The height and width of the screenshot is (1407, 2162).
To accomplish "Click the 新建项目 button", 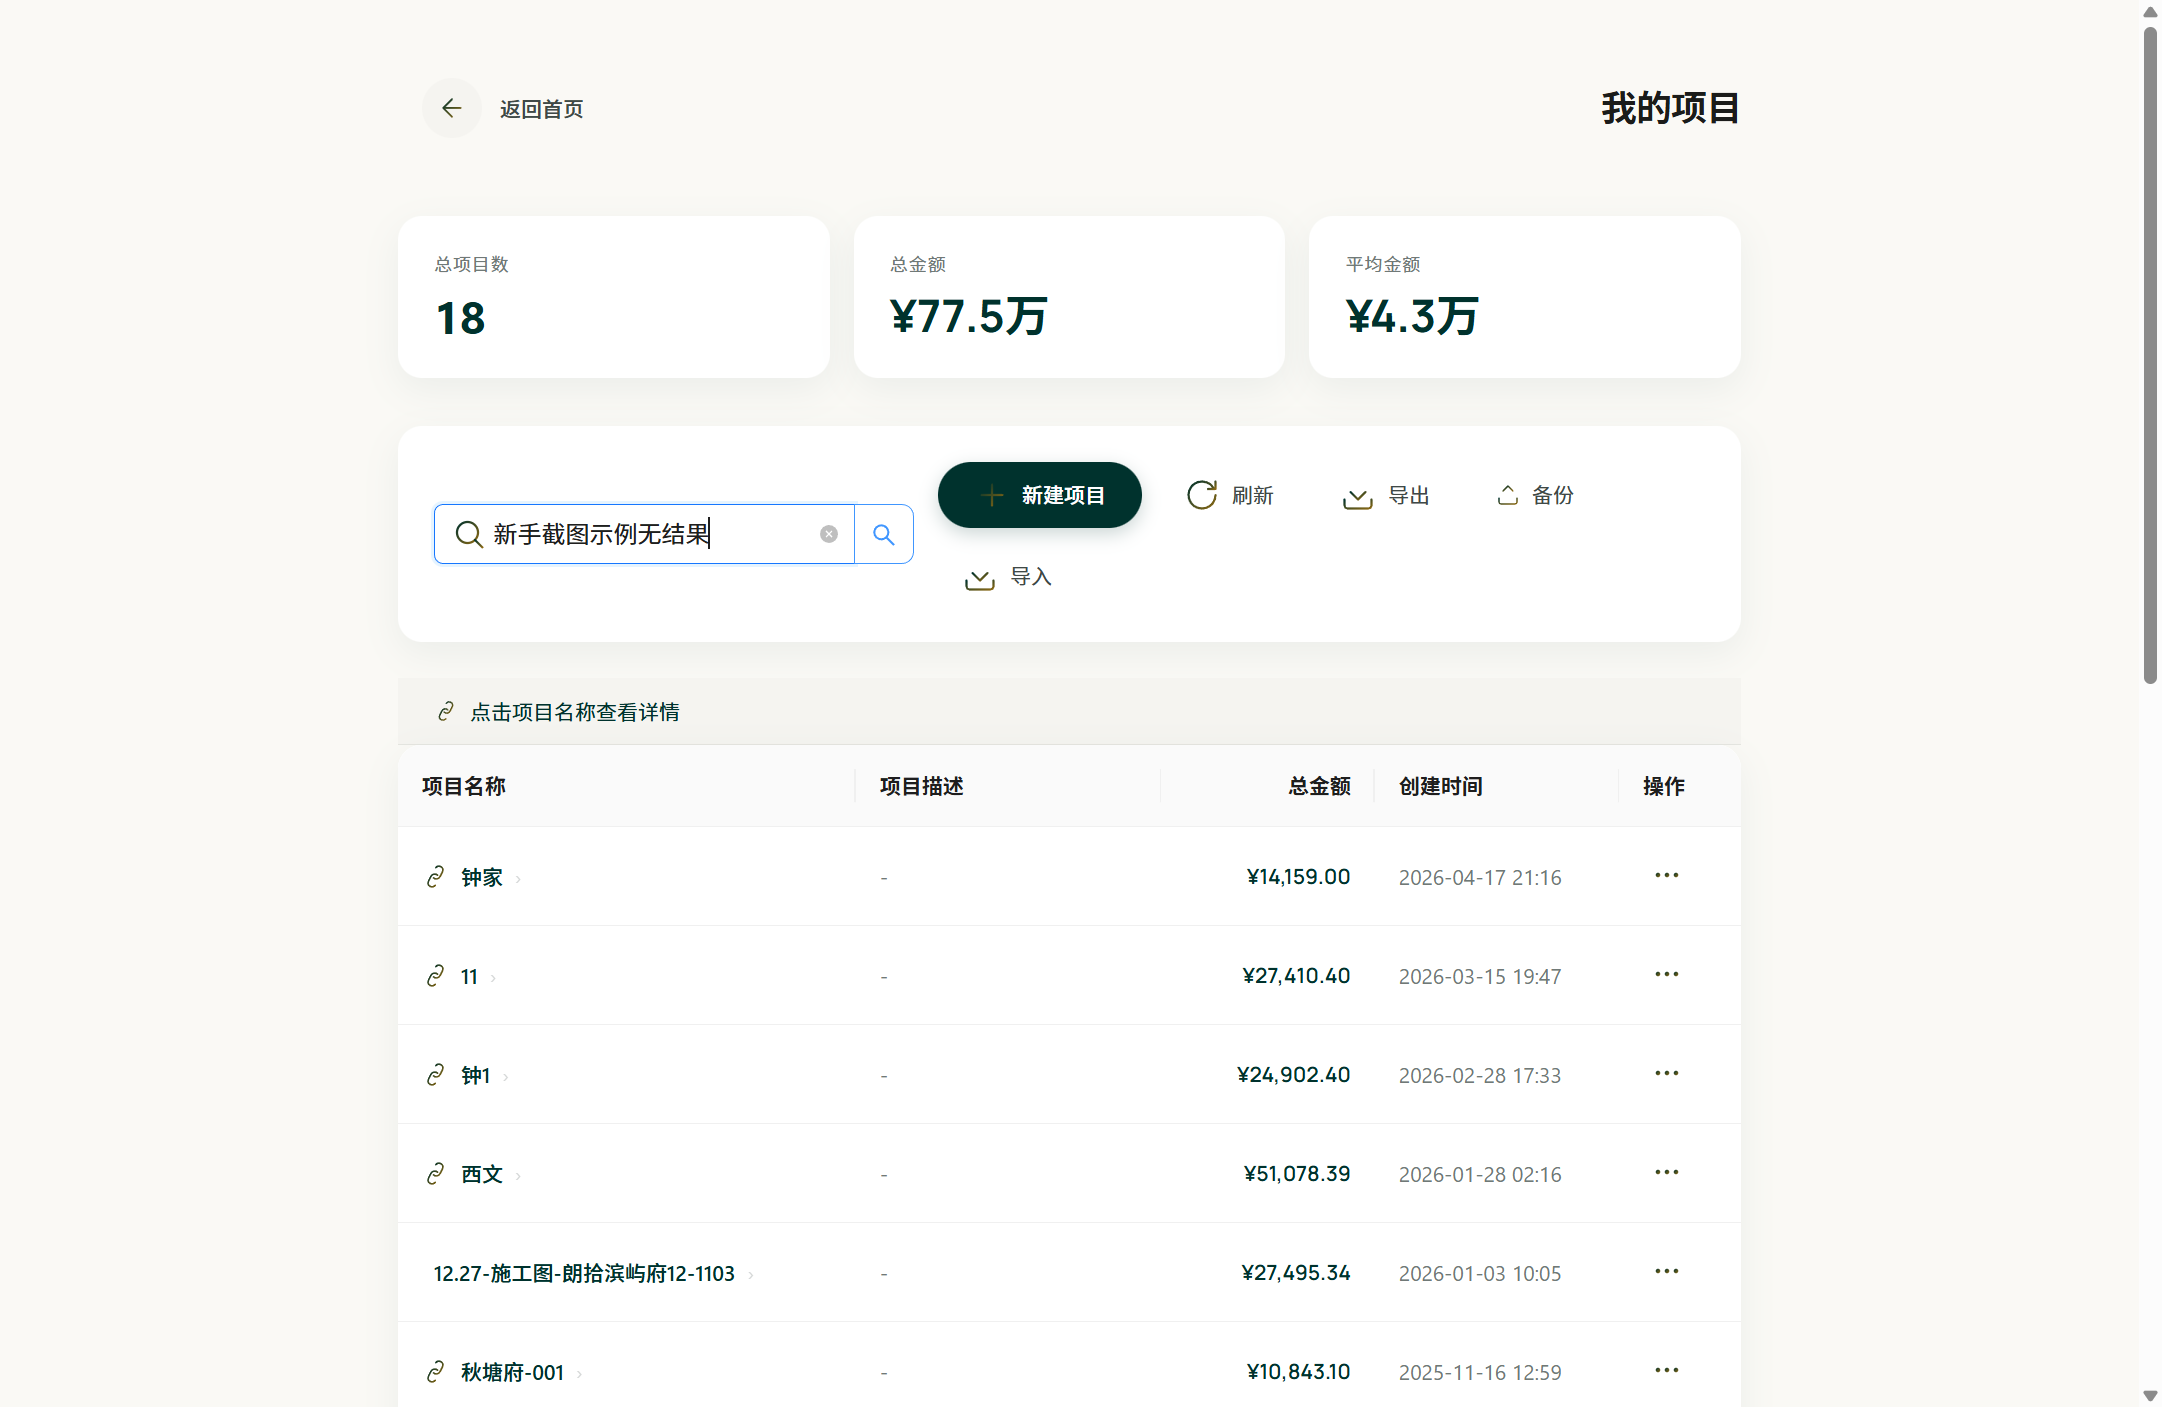I will [1040, 495].
